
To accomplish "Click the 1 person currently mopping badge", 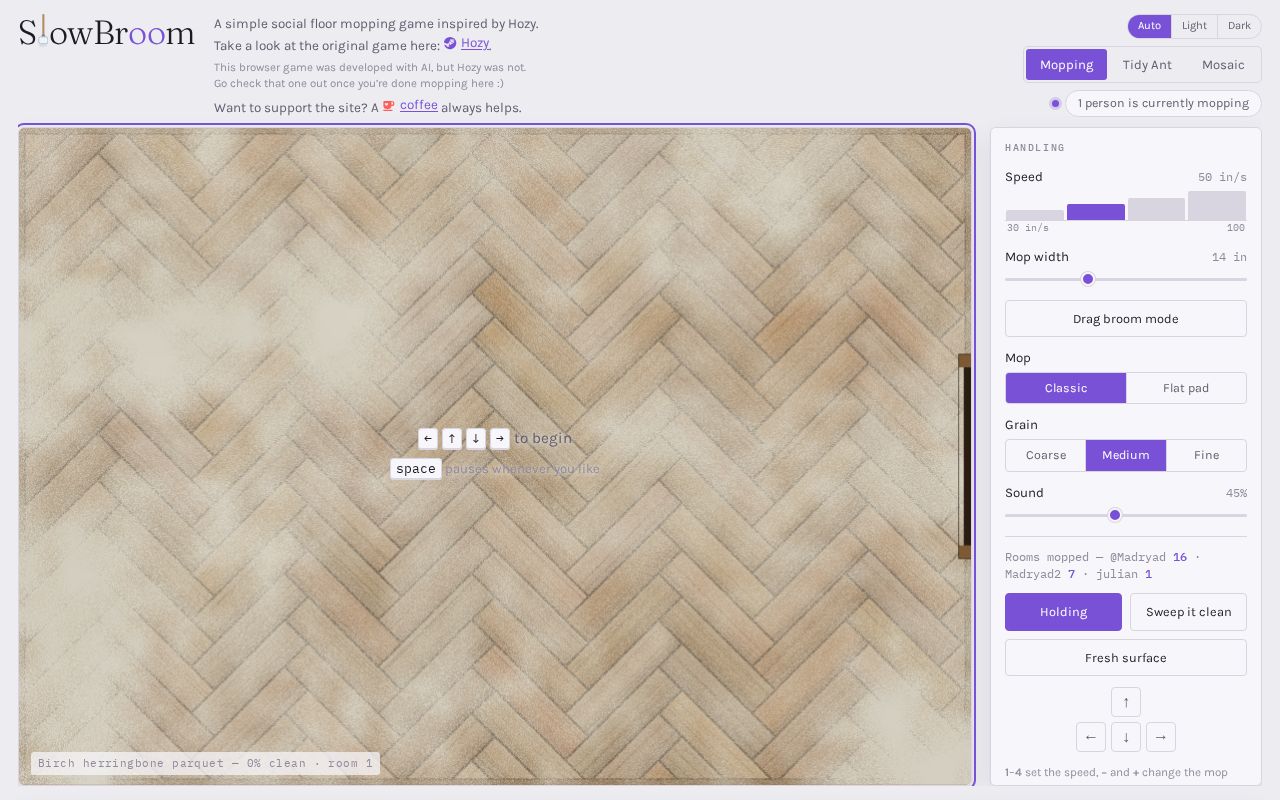I will [x=1163, y=103].
